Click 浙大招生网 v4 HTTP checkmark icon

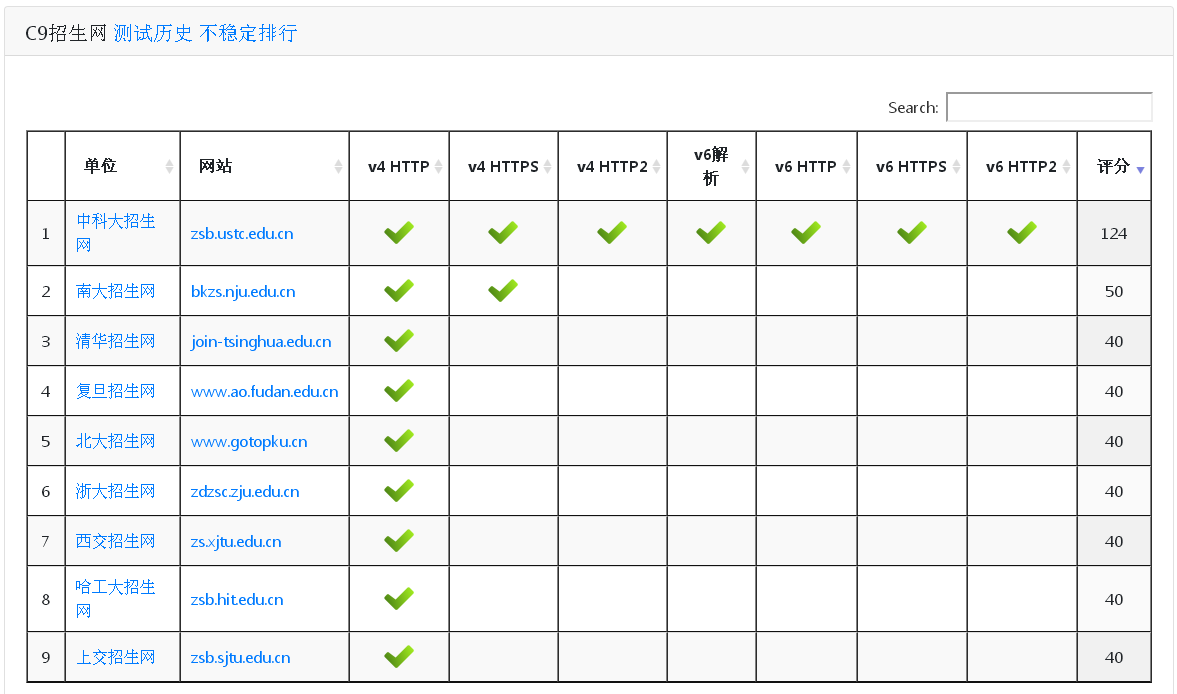pyautogui.click(x=399, y=491)
